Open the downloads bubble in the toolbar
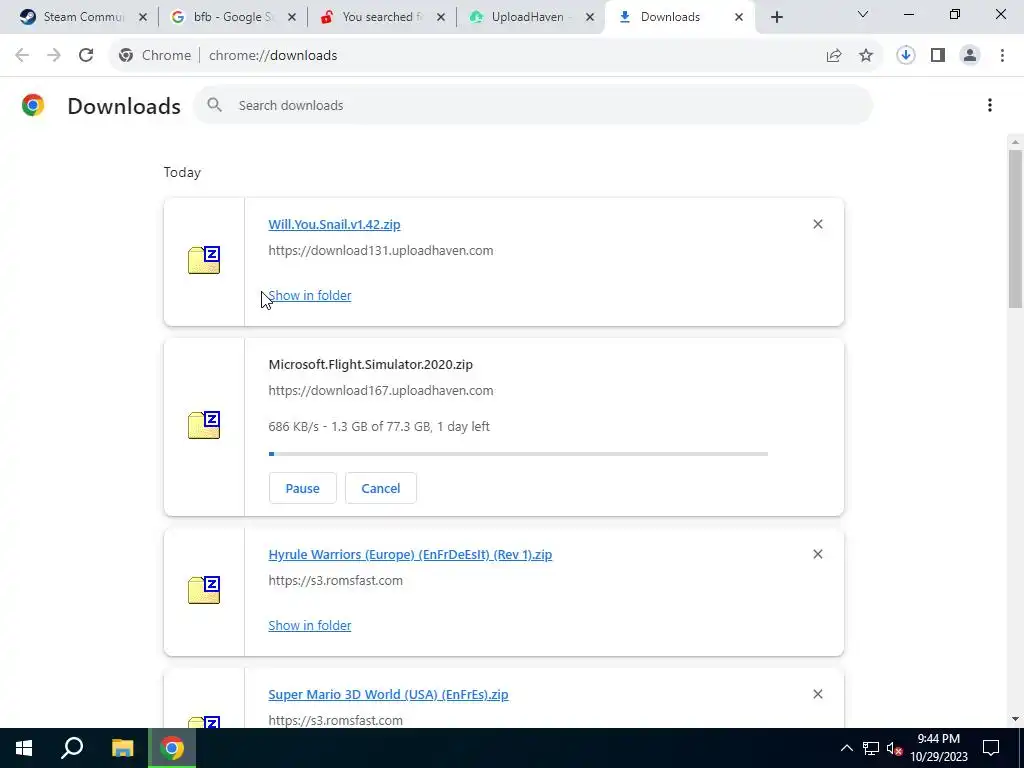Image resolution: width=1024 pixels, height=768 pixels. (x=906, y=56)
